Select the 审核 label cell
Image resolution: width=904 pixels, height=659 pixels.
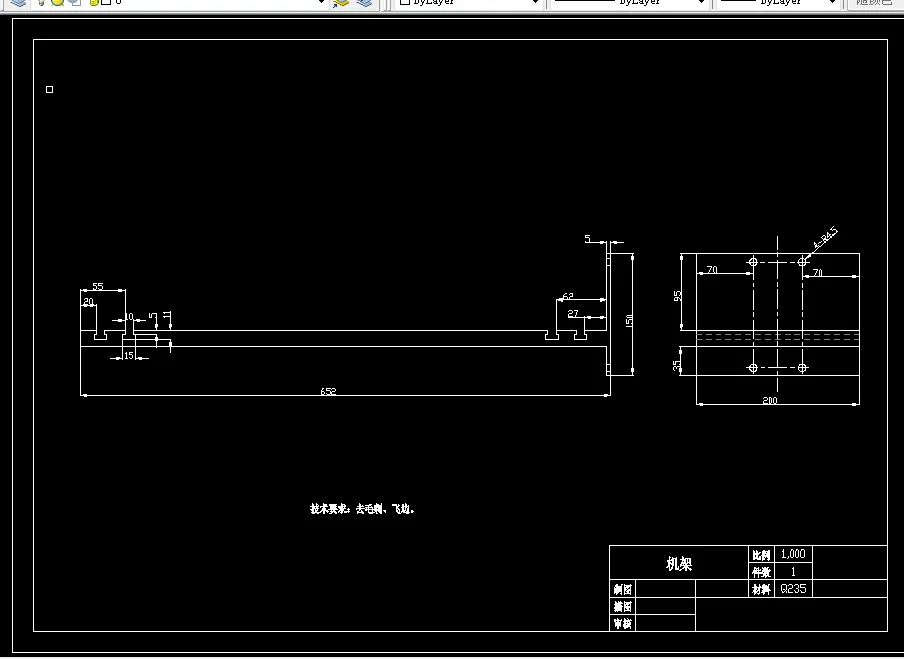point(623,623)
